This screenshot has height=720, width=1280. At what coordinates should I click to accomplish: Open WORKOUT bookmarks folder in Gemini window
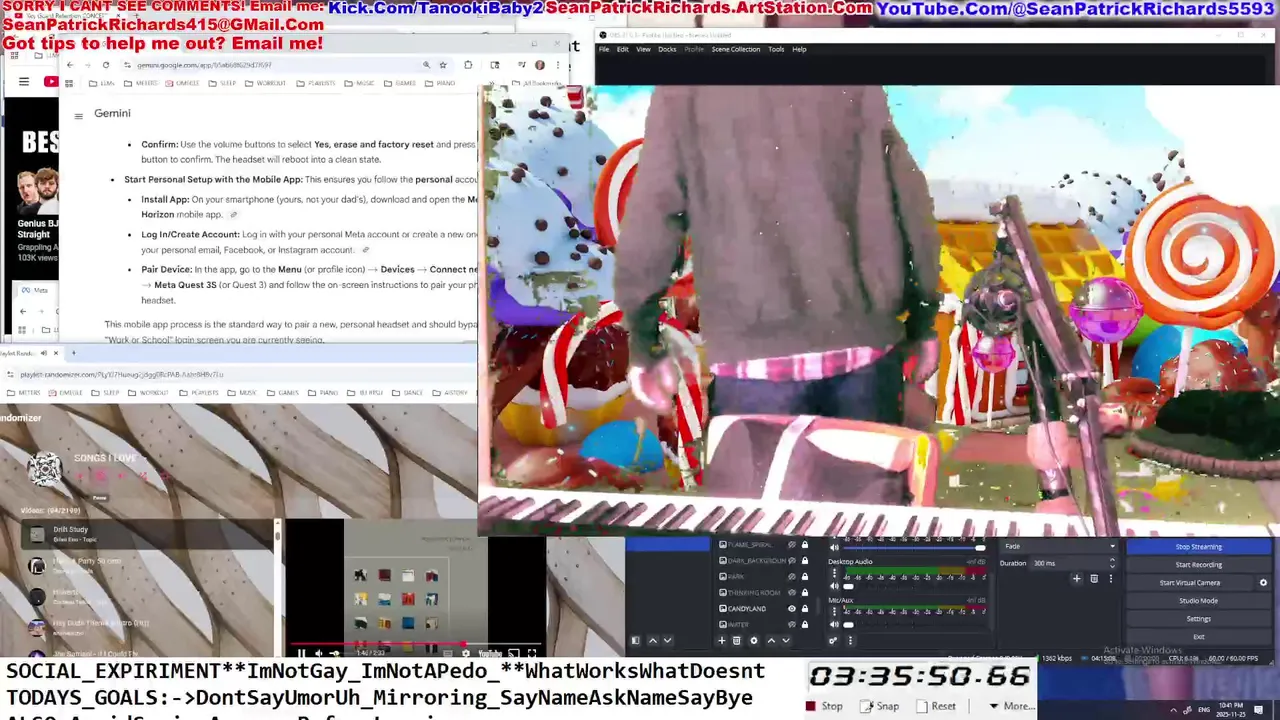[266, 83]
